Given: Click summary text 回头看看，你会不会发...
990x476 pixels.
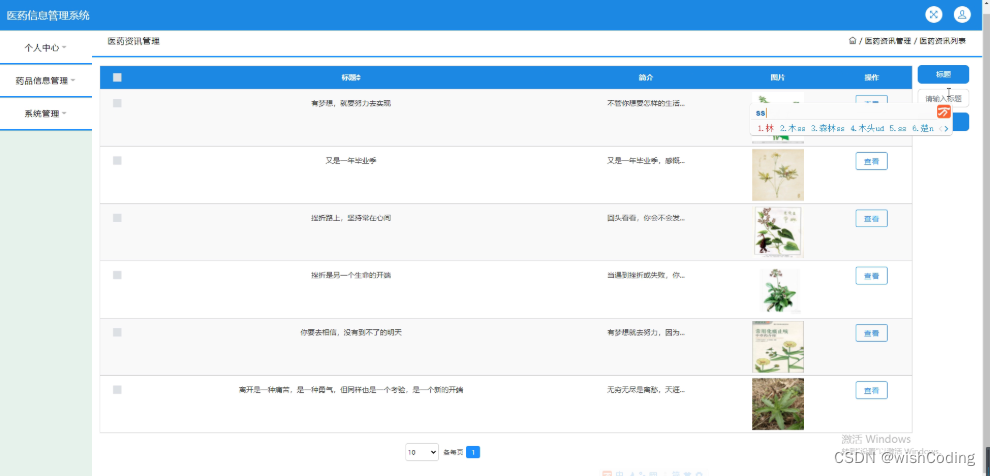Looking at the screenshot, I should pyautogui.click(x=645, y=218).
